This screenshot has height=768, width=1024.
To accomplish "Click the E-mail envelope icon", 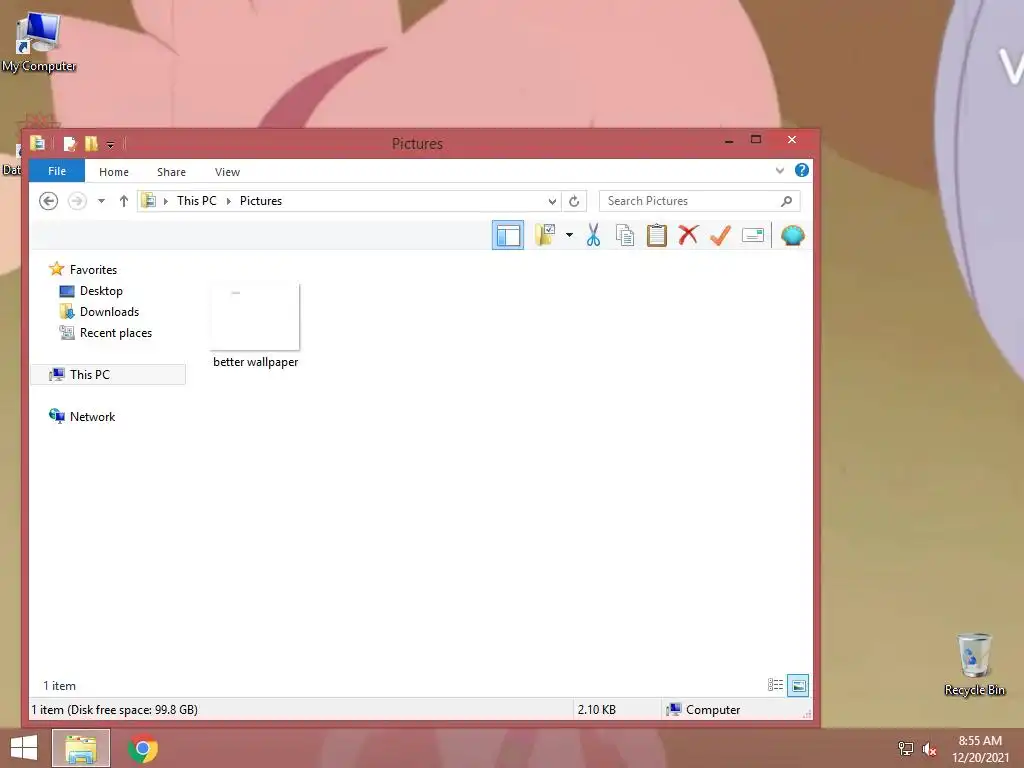I will [x=753, y=235].
